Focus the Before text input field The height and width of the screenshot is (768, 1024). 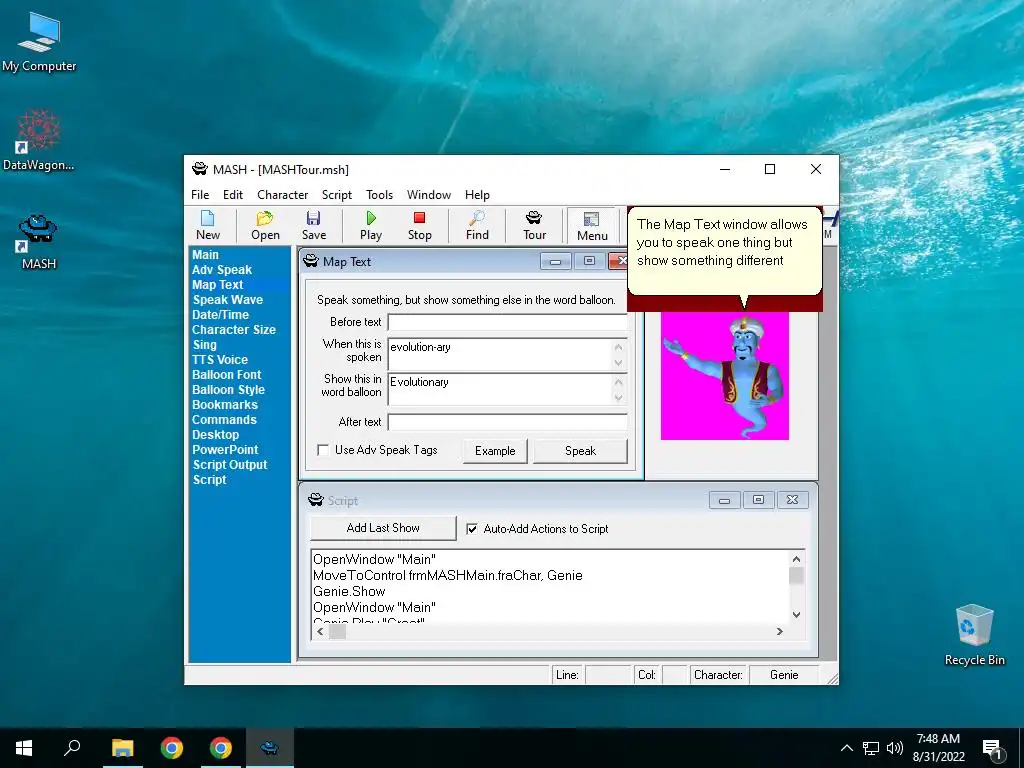507,322
